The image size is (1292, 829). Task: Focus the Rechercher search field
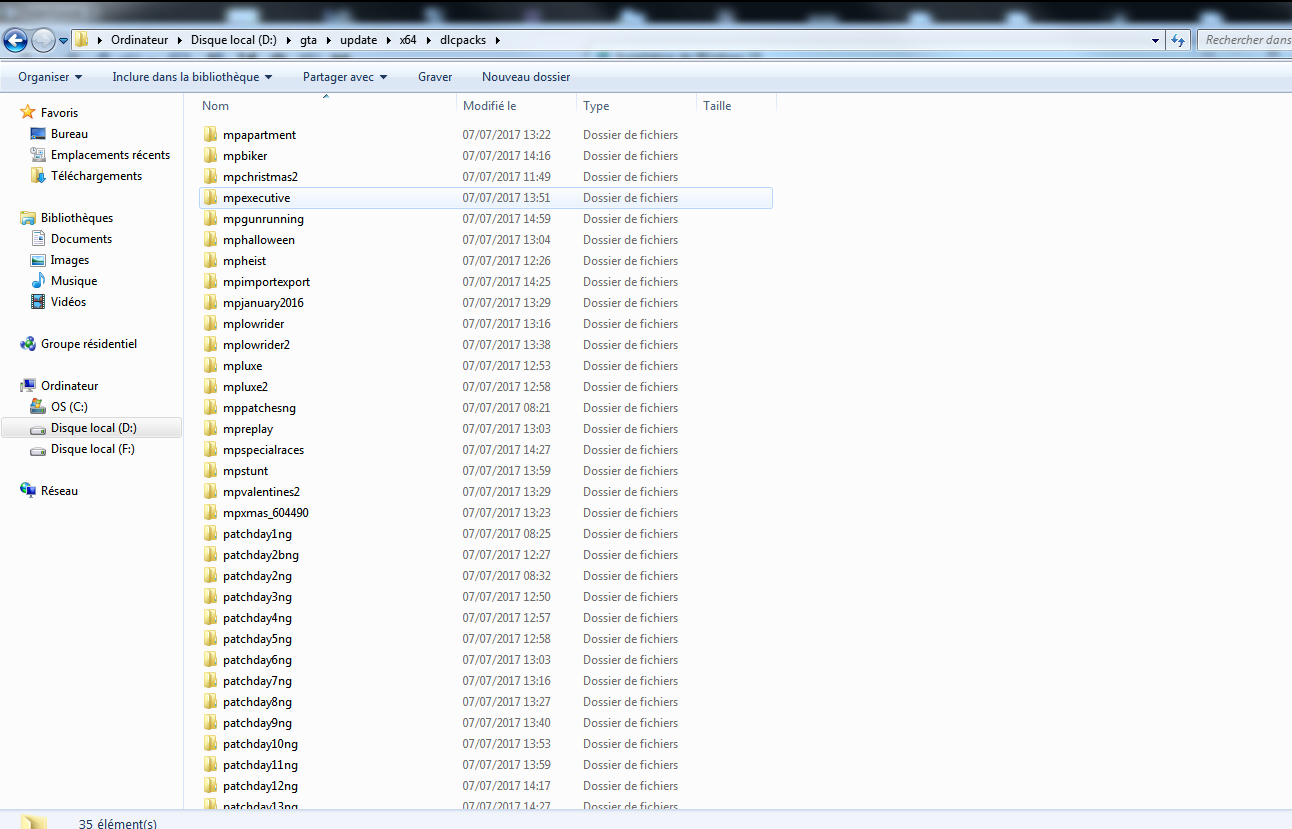[1246, 40]
